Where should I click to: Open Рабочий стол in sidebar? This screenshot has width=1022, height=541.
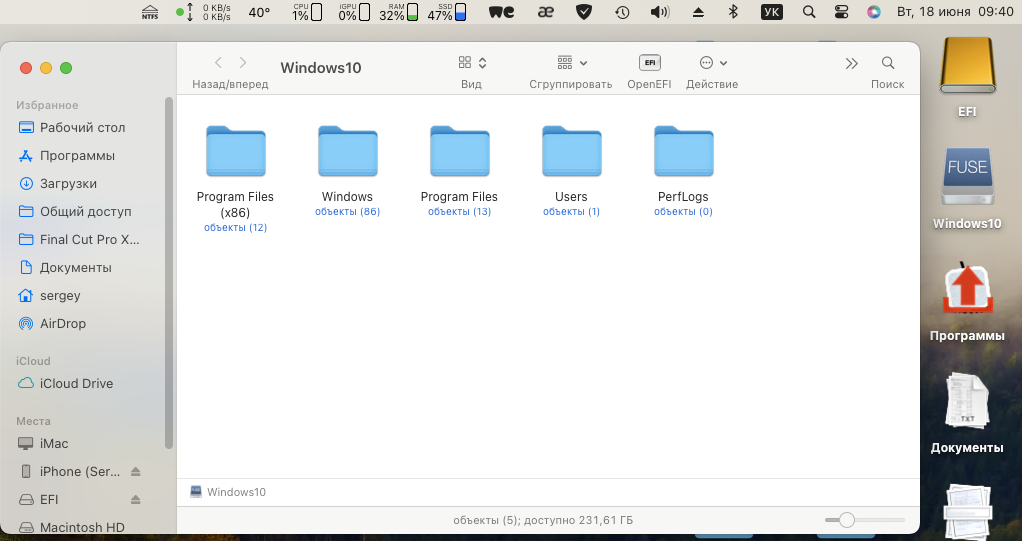point(82,128)
